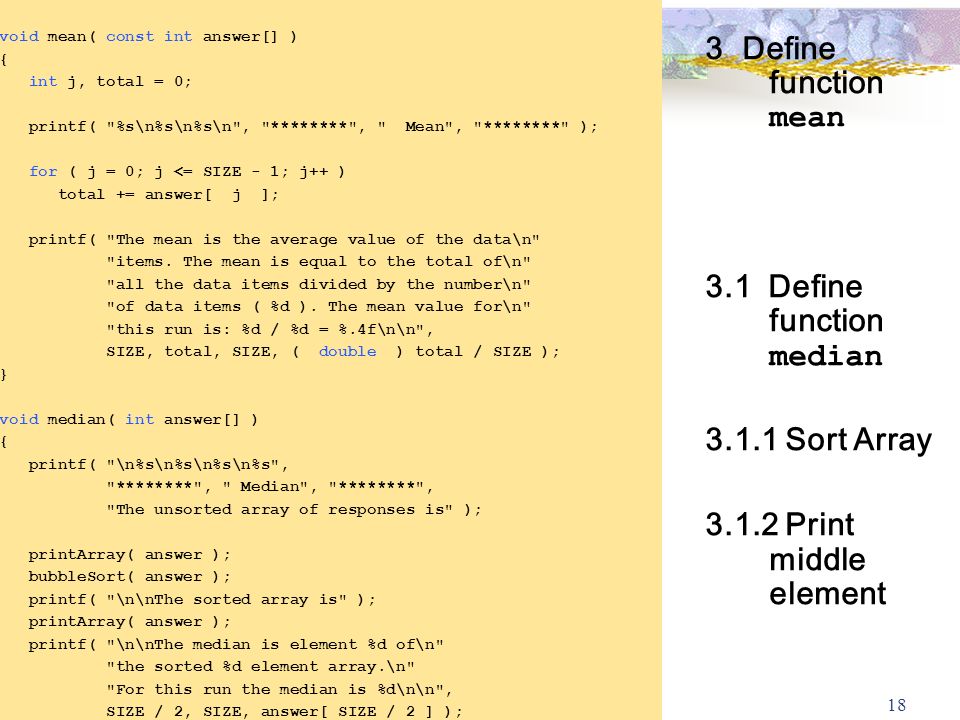Click "of data items ( %d ). The mean value" line
Viewport: 960px width, 720px height.
click(x=318, y=307)
